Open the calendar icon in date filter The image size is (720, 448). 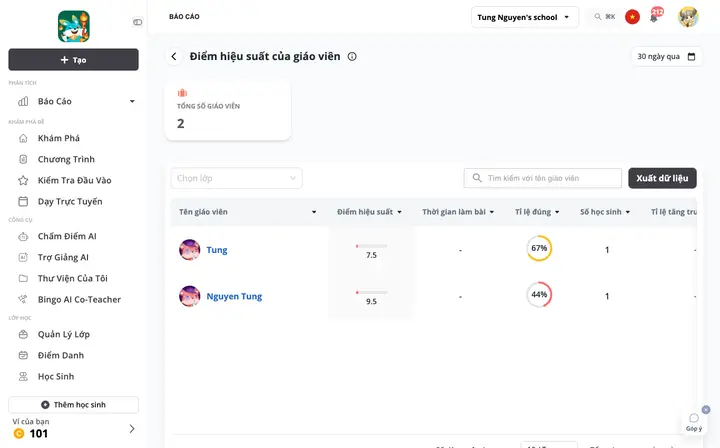691,56
